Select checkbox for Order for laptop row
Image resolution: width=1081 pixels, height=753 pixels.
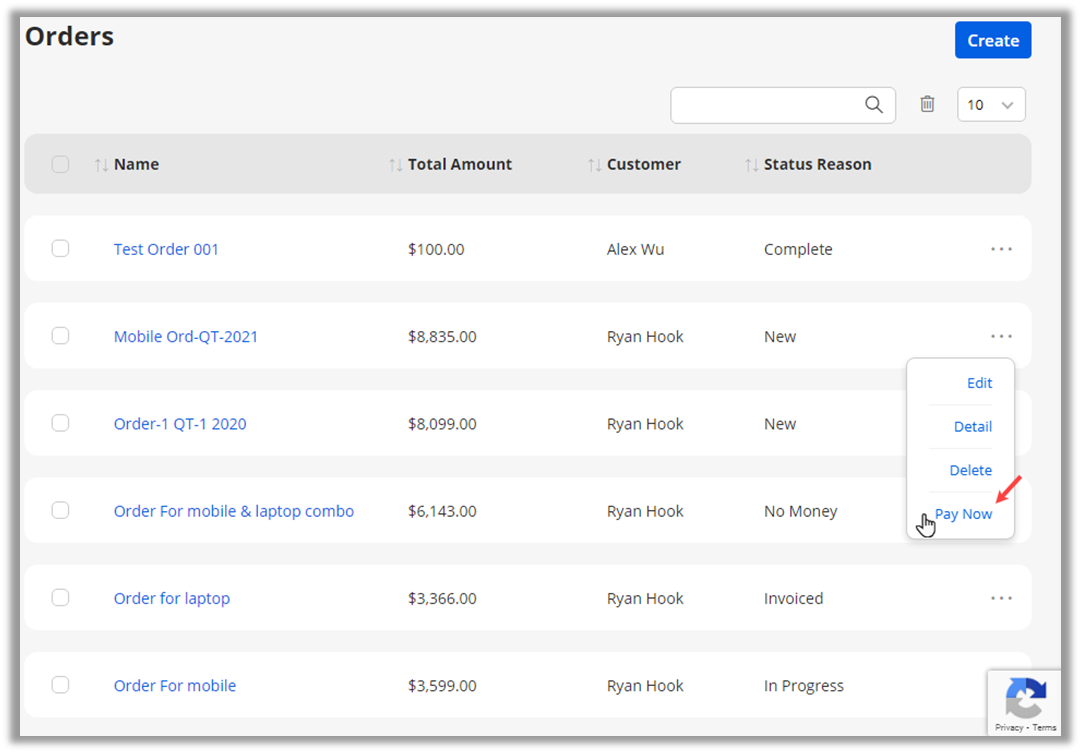click(60, 597)
